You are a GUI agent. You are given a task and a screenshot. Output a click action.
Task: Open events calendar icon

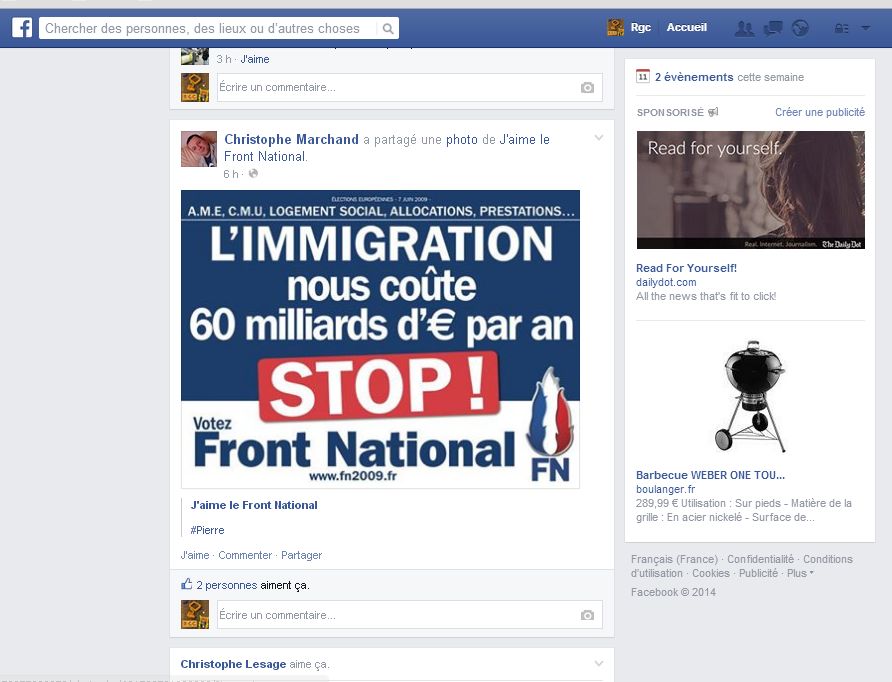click(643, 76)
